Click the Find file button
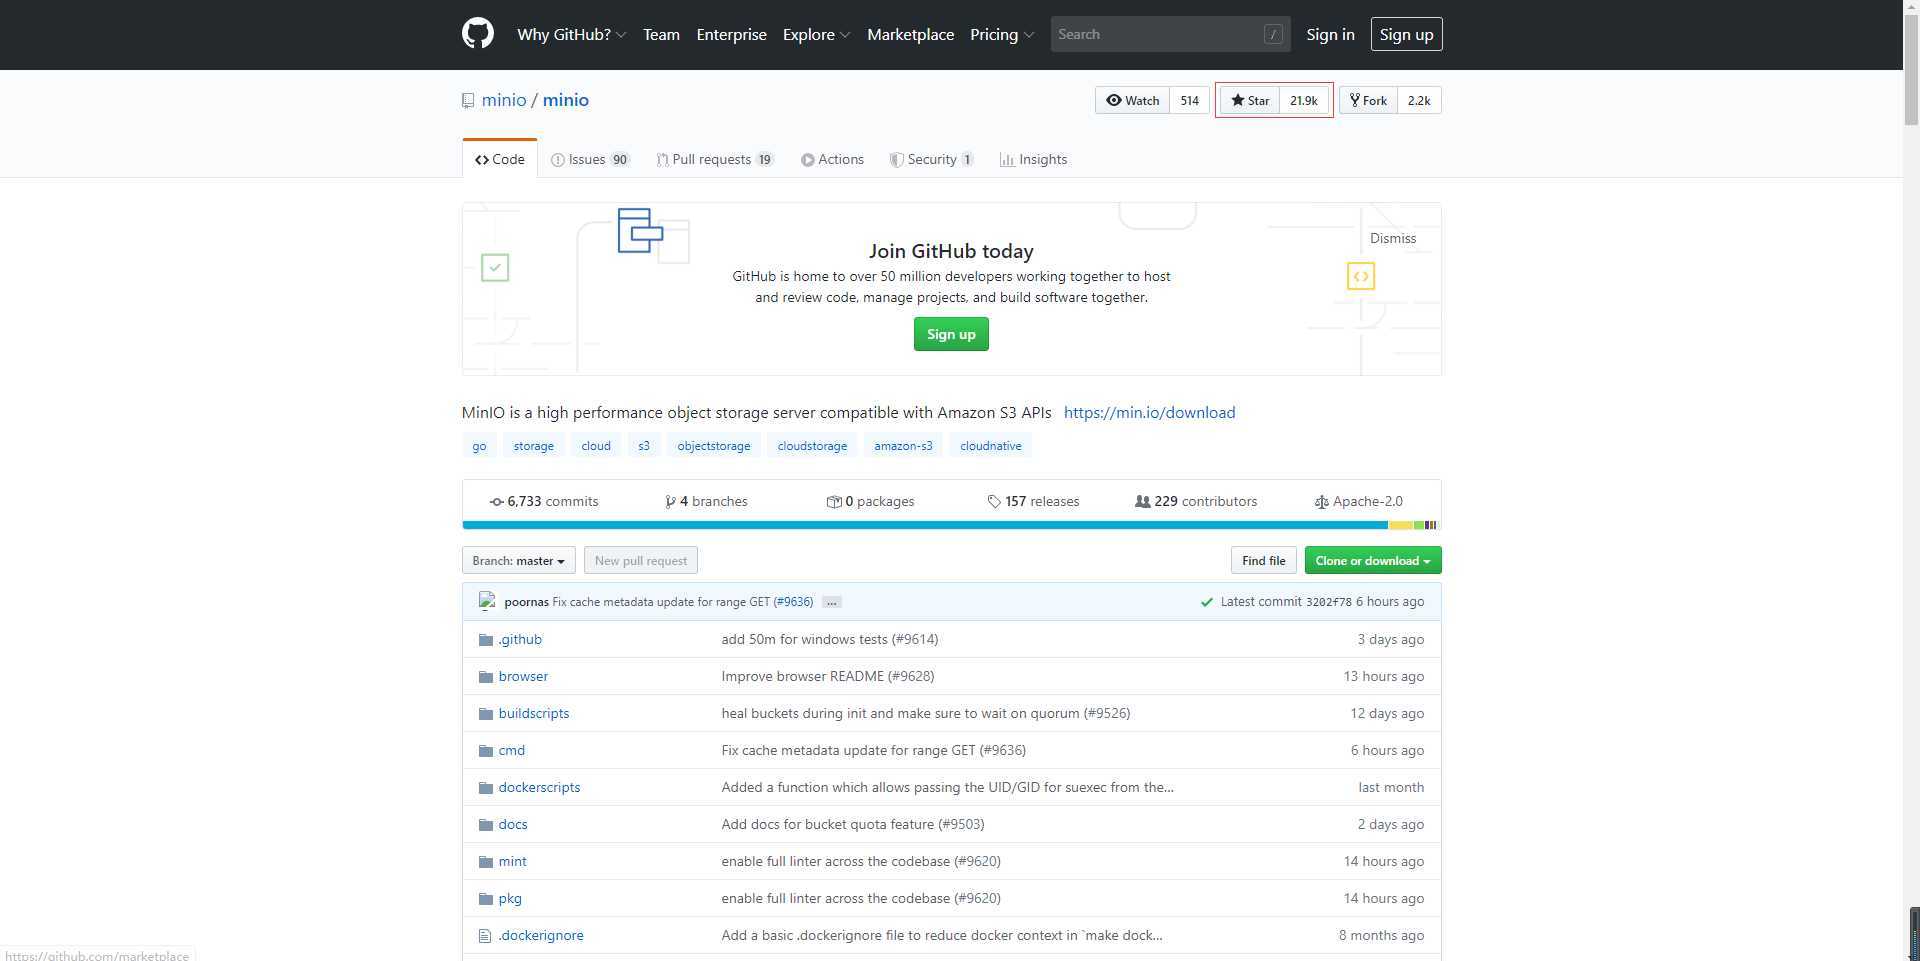This screenshot has width=1920, height=961. pos(1264,561)
